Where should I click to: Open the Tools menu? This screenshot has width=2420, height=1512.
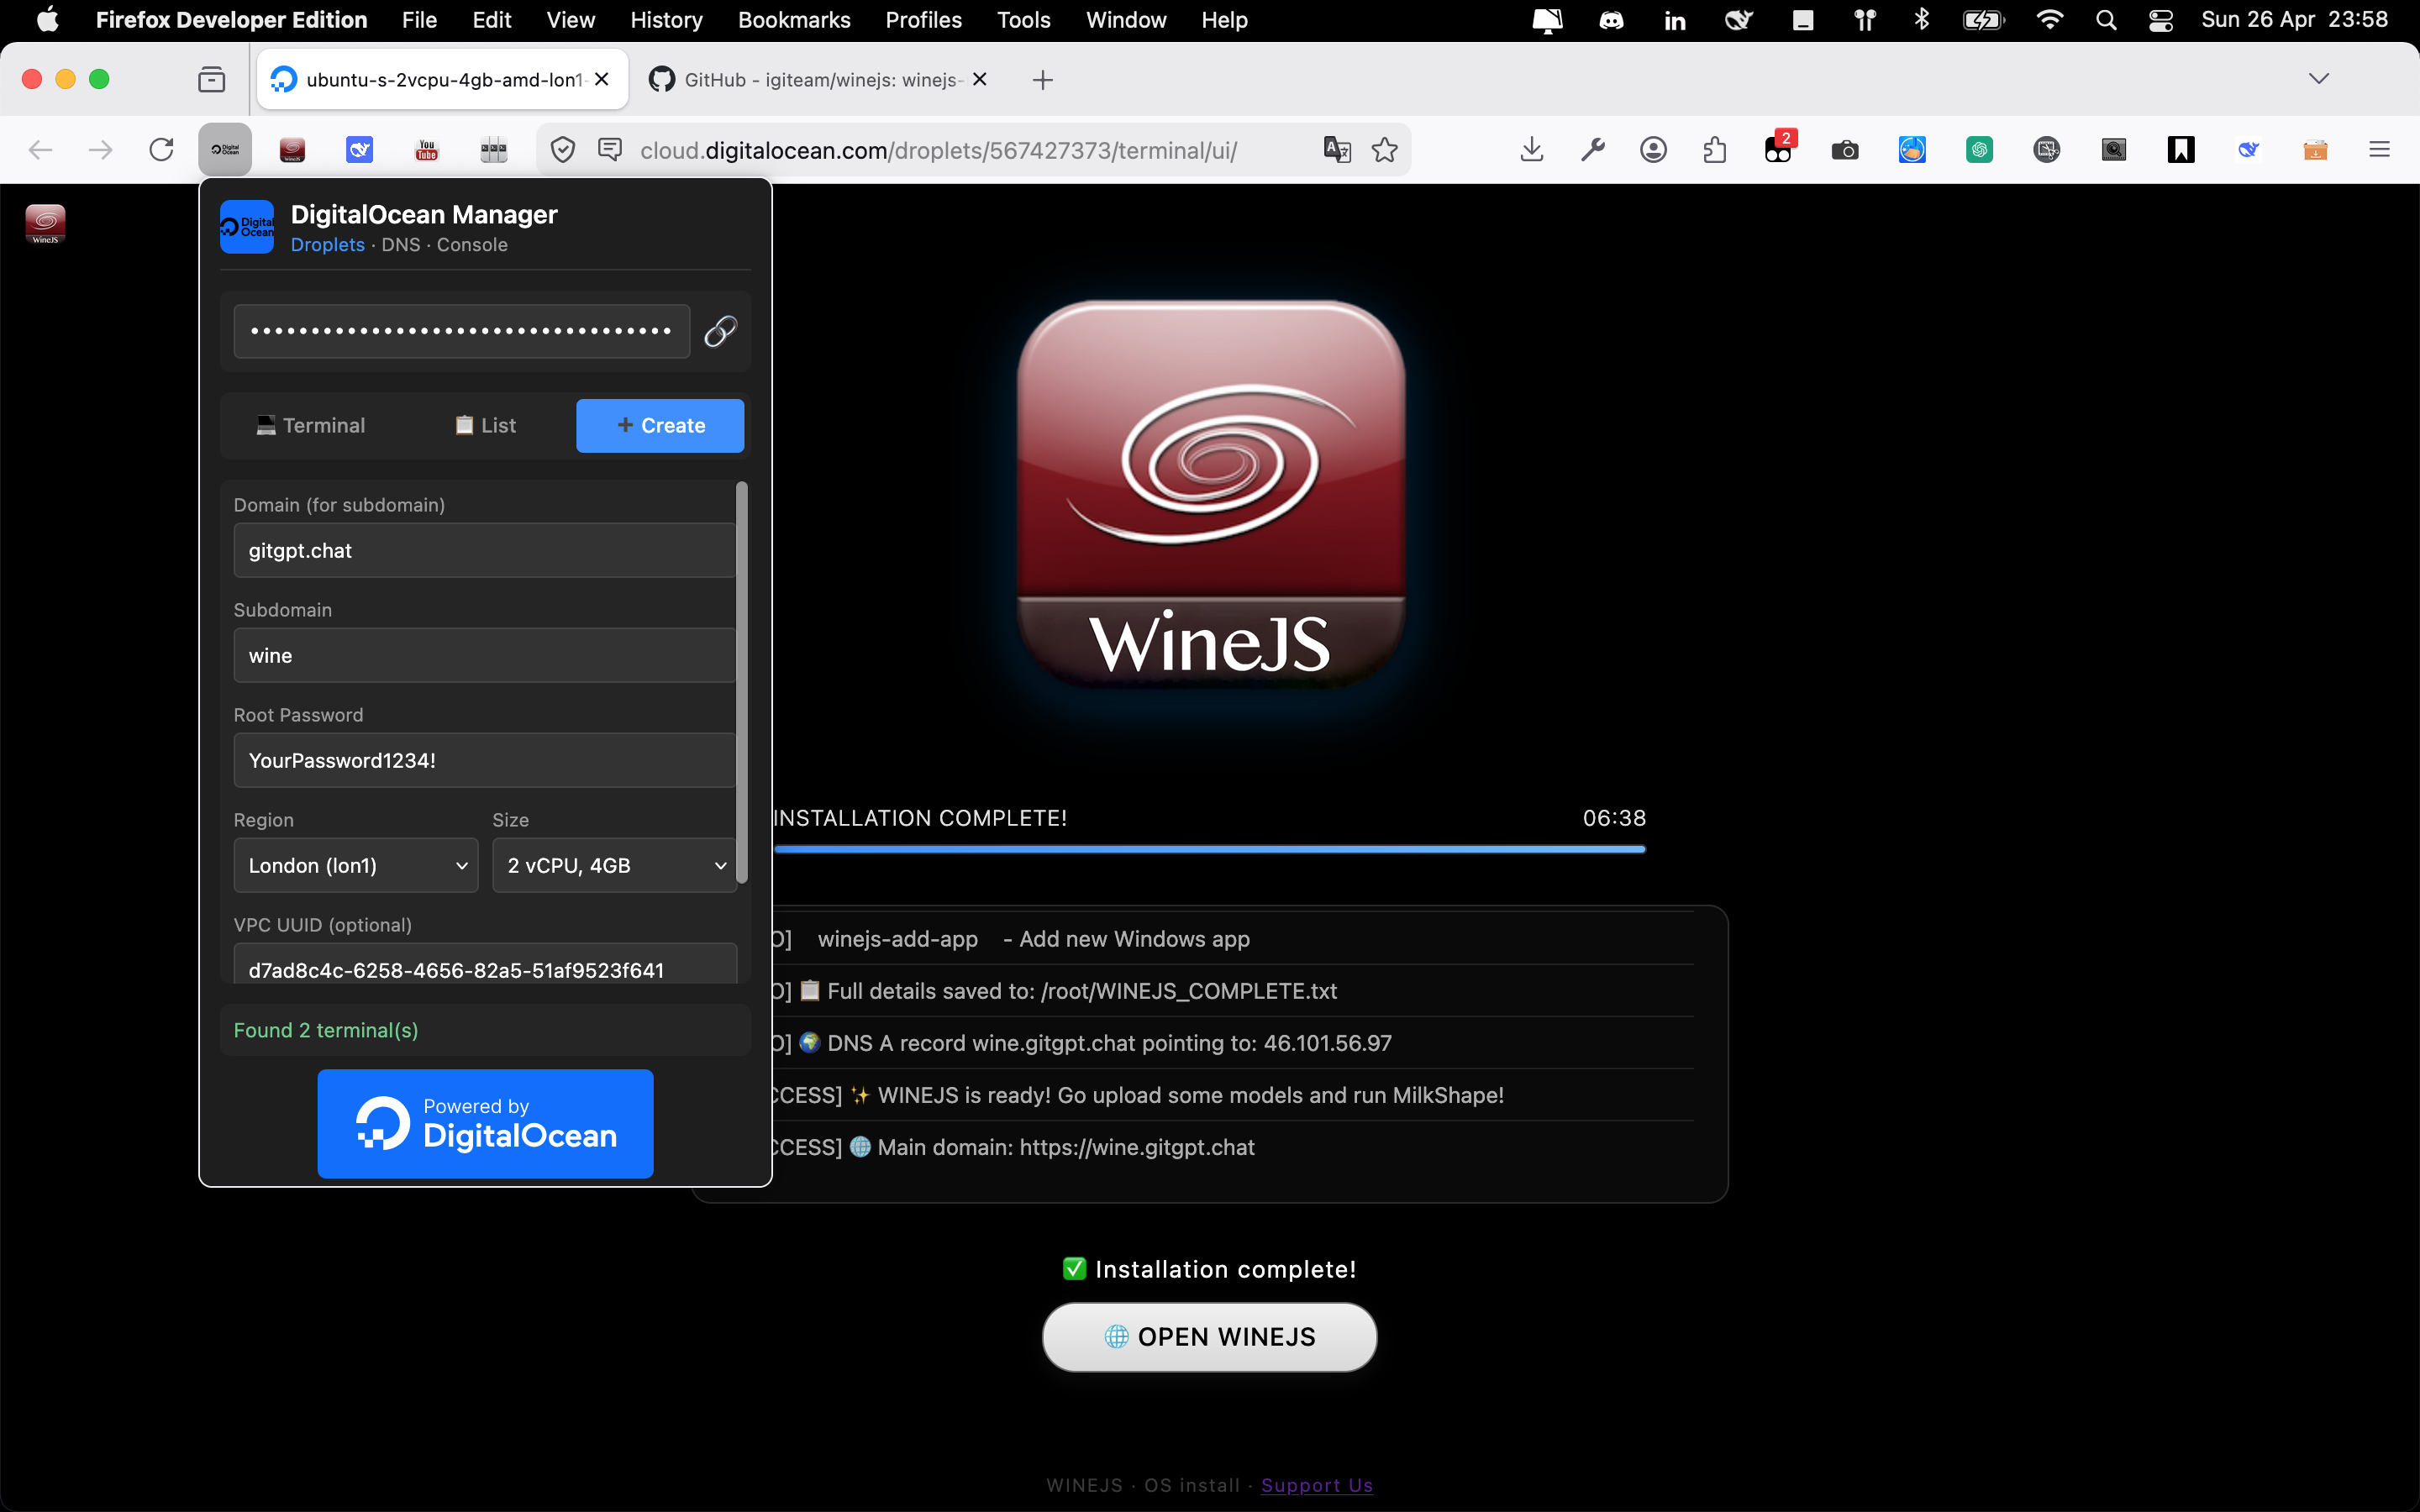(x=1023, y=20)
